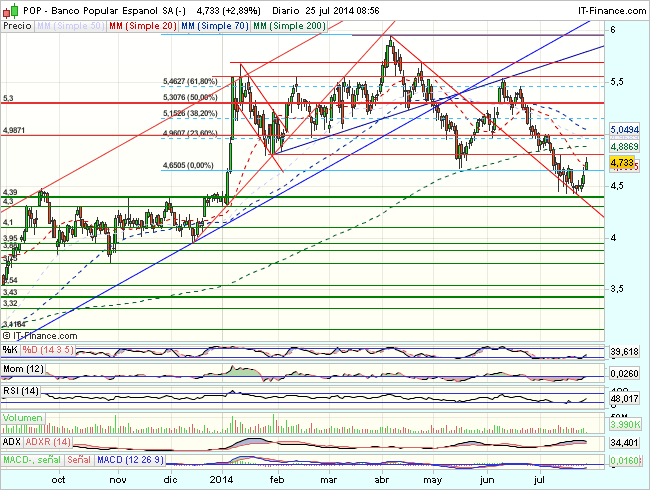Screen dimensions: 650x490
Task: Click the Volumen panel label
Action: (x=23, y=418)
